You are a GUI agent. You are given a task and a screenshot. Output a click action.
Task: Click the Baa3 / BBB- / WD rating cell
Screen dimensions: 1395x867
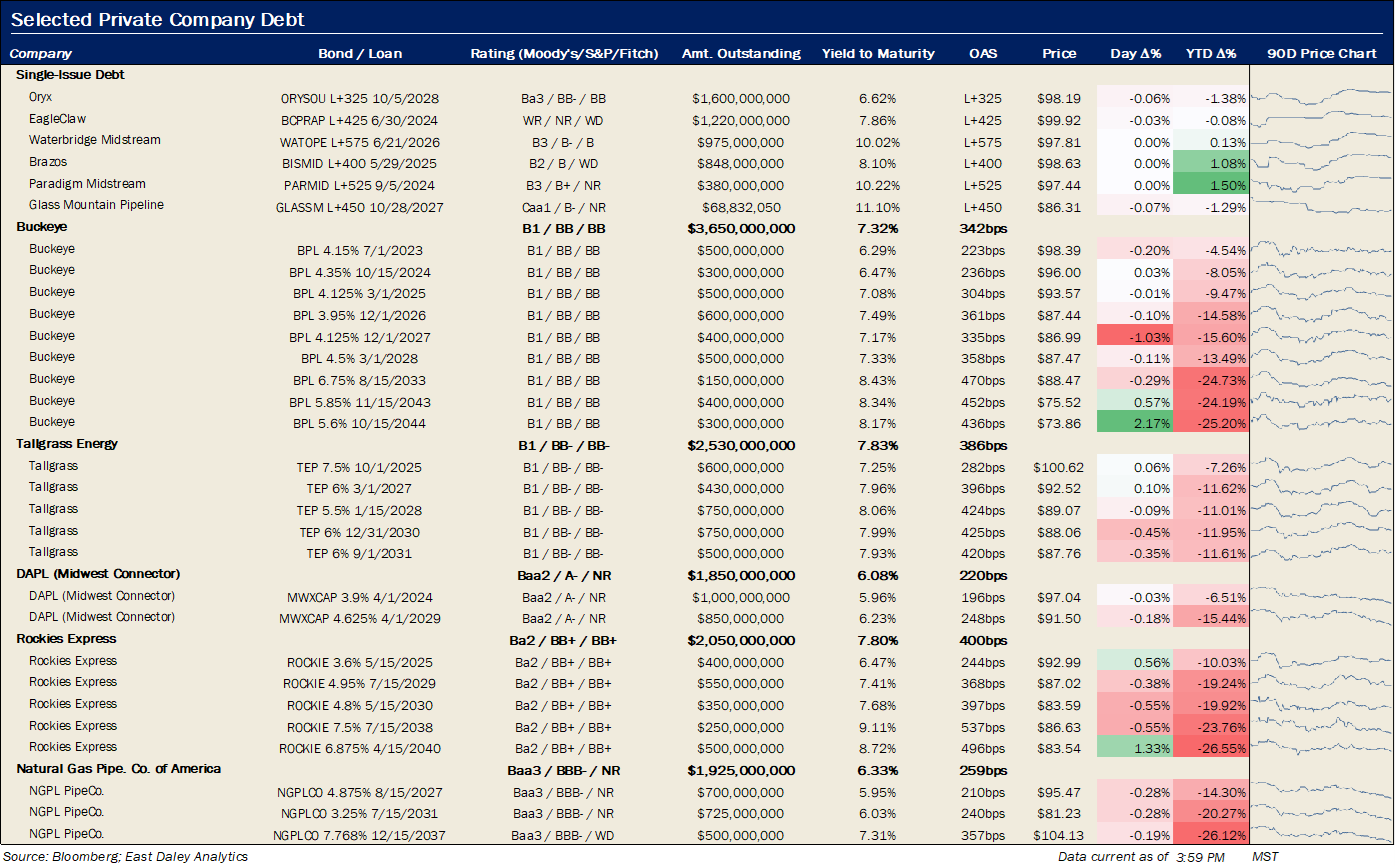tap(564, 835)
